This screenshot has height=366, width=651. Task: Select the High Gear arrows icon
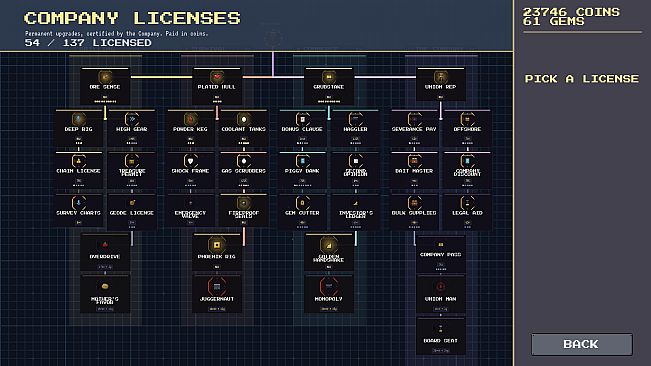(132, 119)
